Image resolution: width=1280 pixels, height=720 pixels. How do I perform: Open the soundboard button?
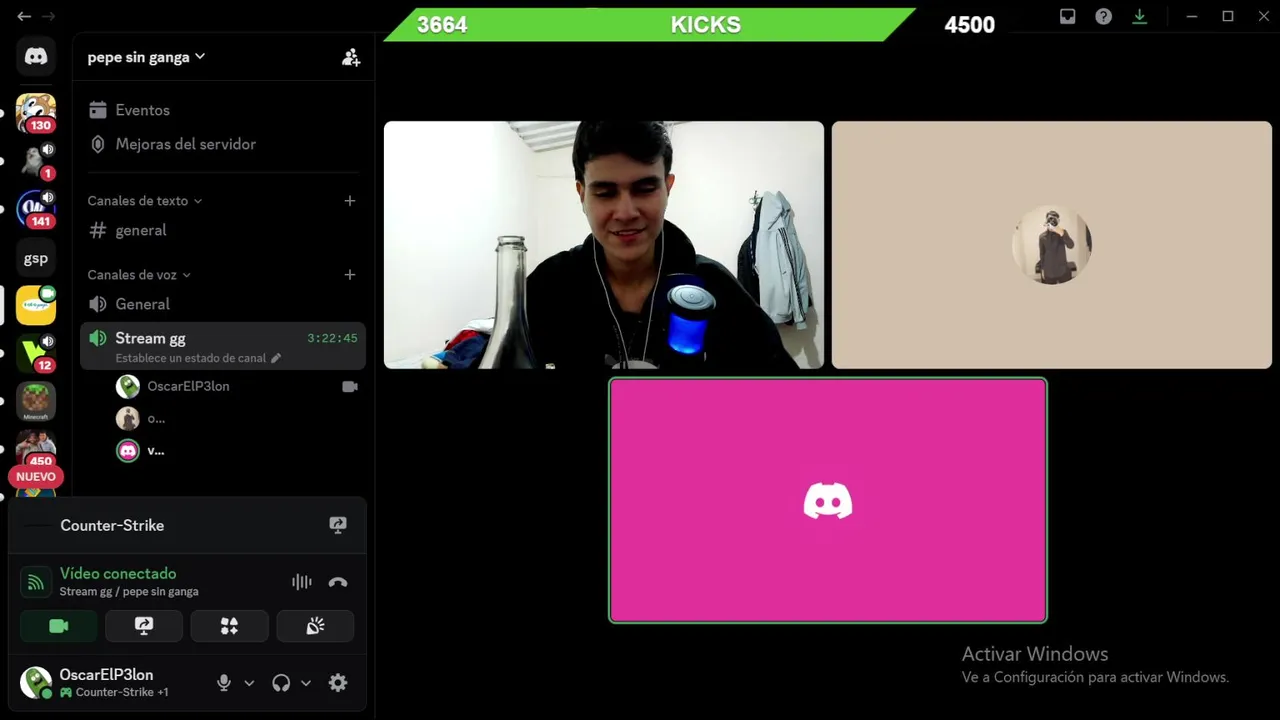[315, 626]
